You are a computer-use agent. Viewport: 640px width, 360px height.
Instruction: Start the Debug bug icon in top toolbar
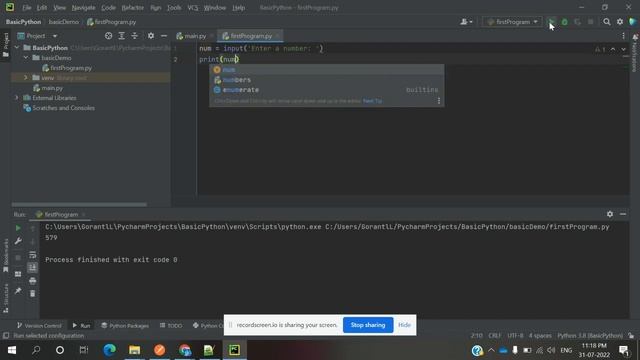(x=564, y=22)
